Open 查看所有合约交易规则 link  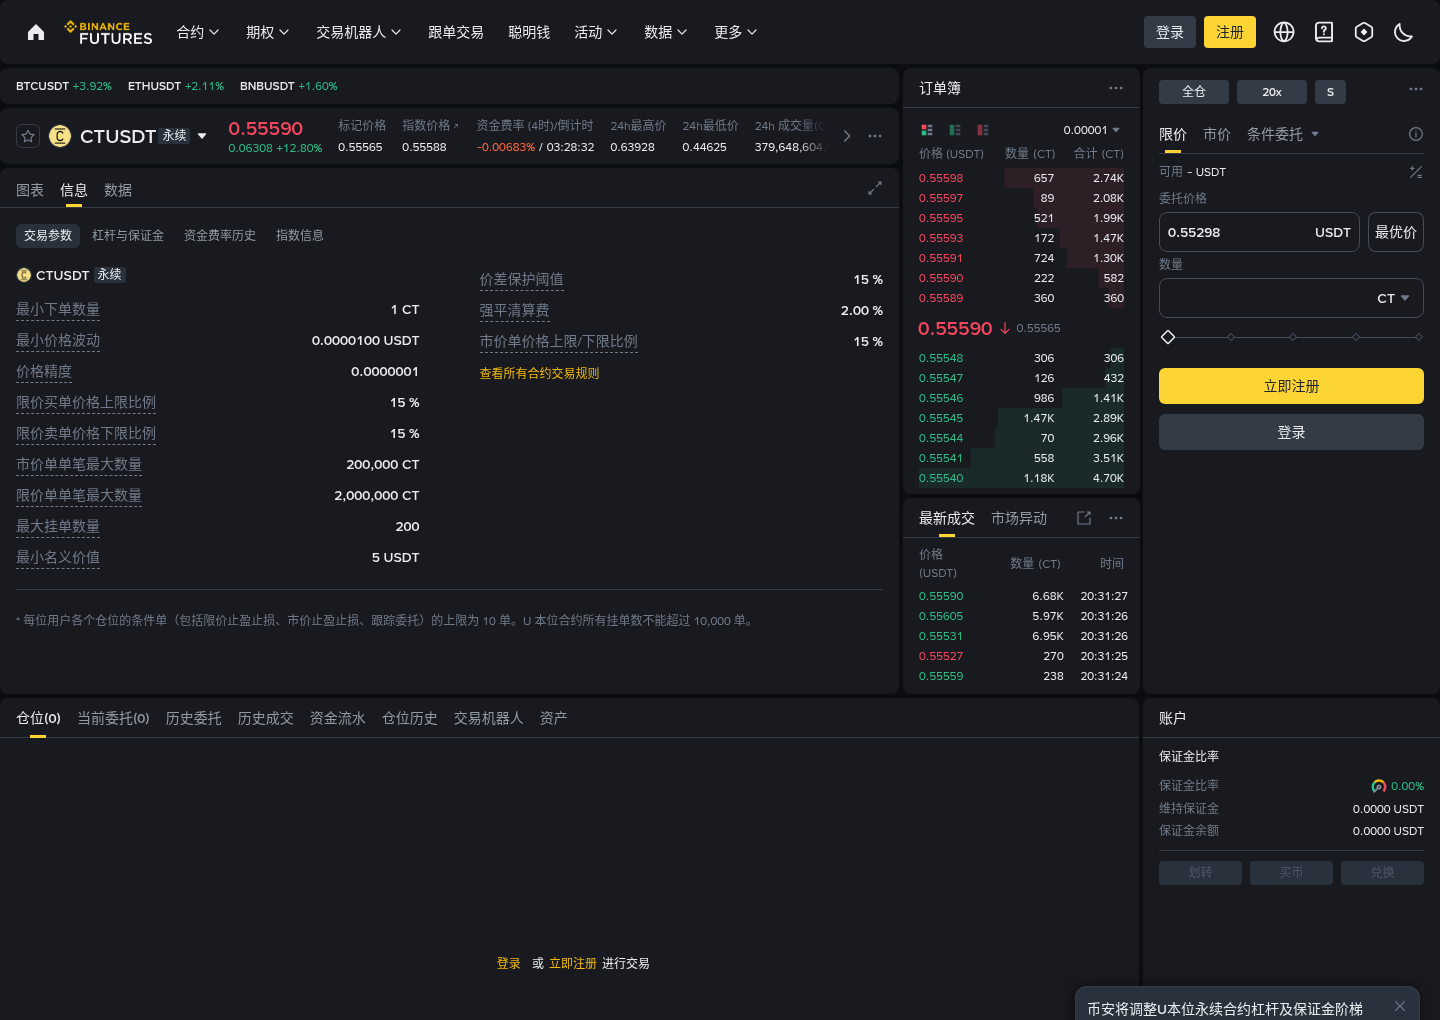coord(539,373)
